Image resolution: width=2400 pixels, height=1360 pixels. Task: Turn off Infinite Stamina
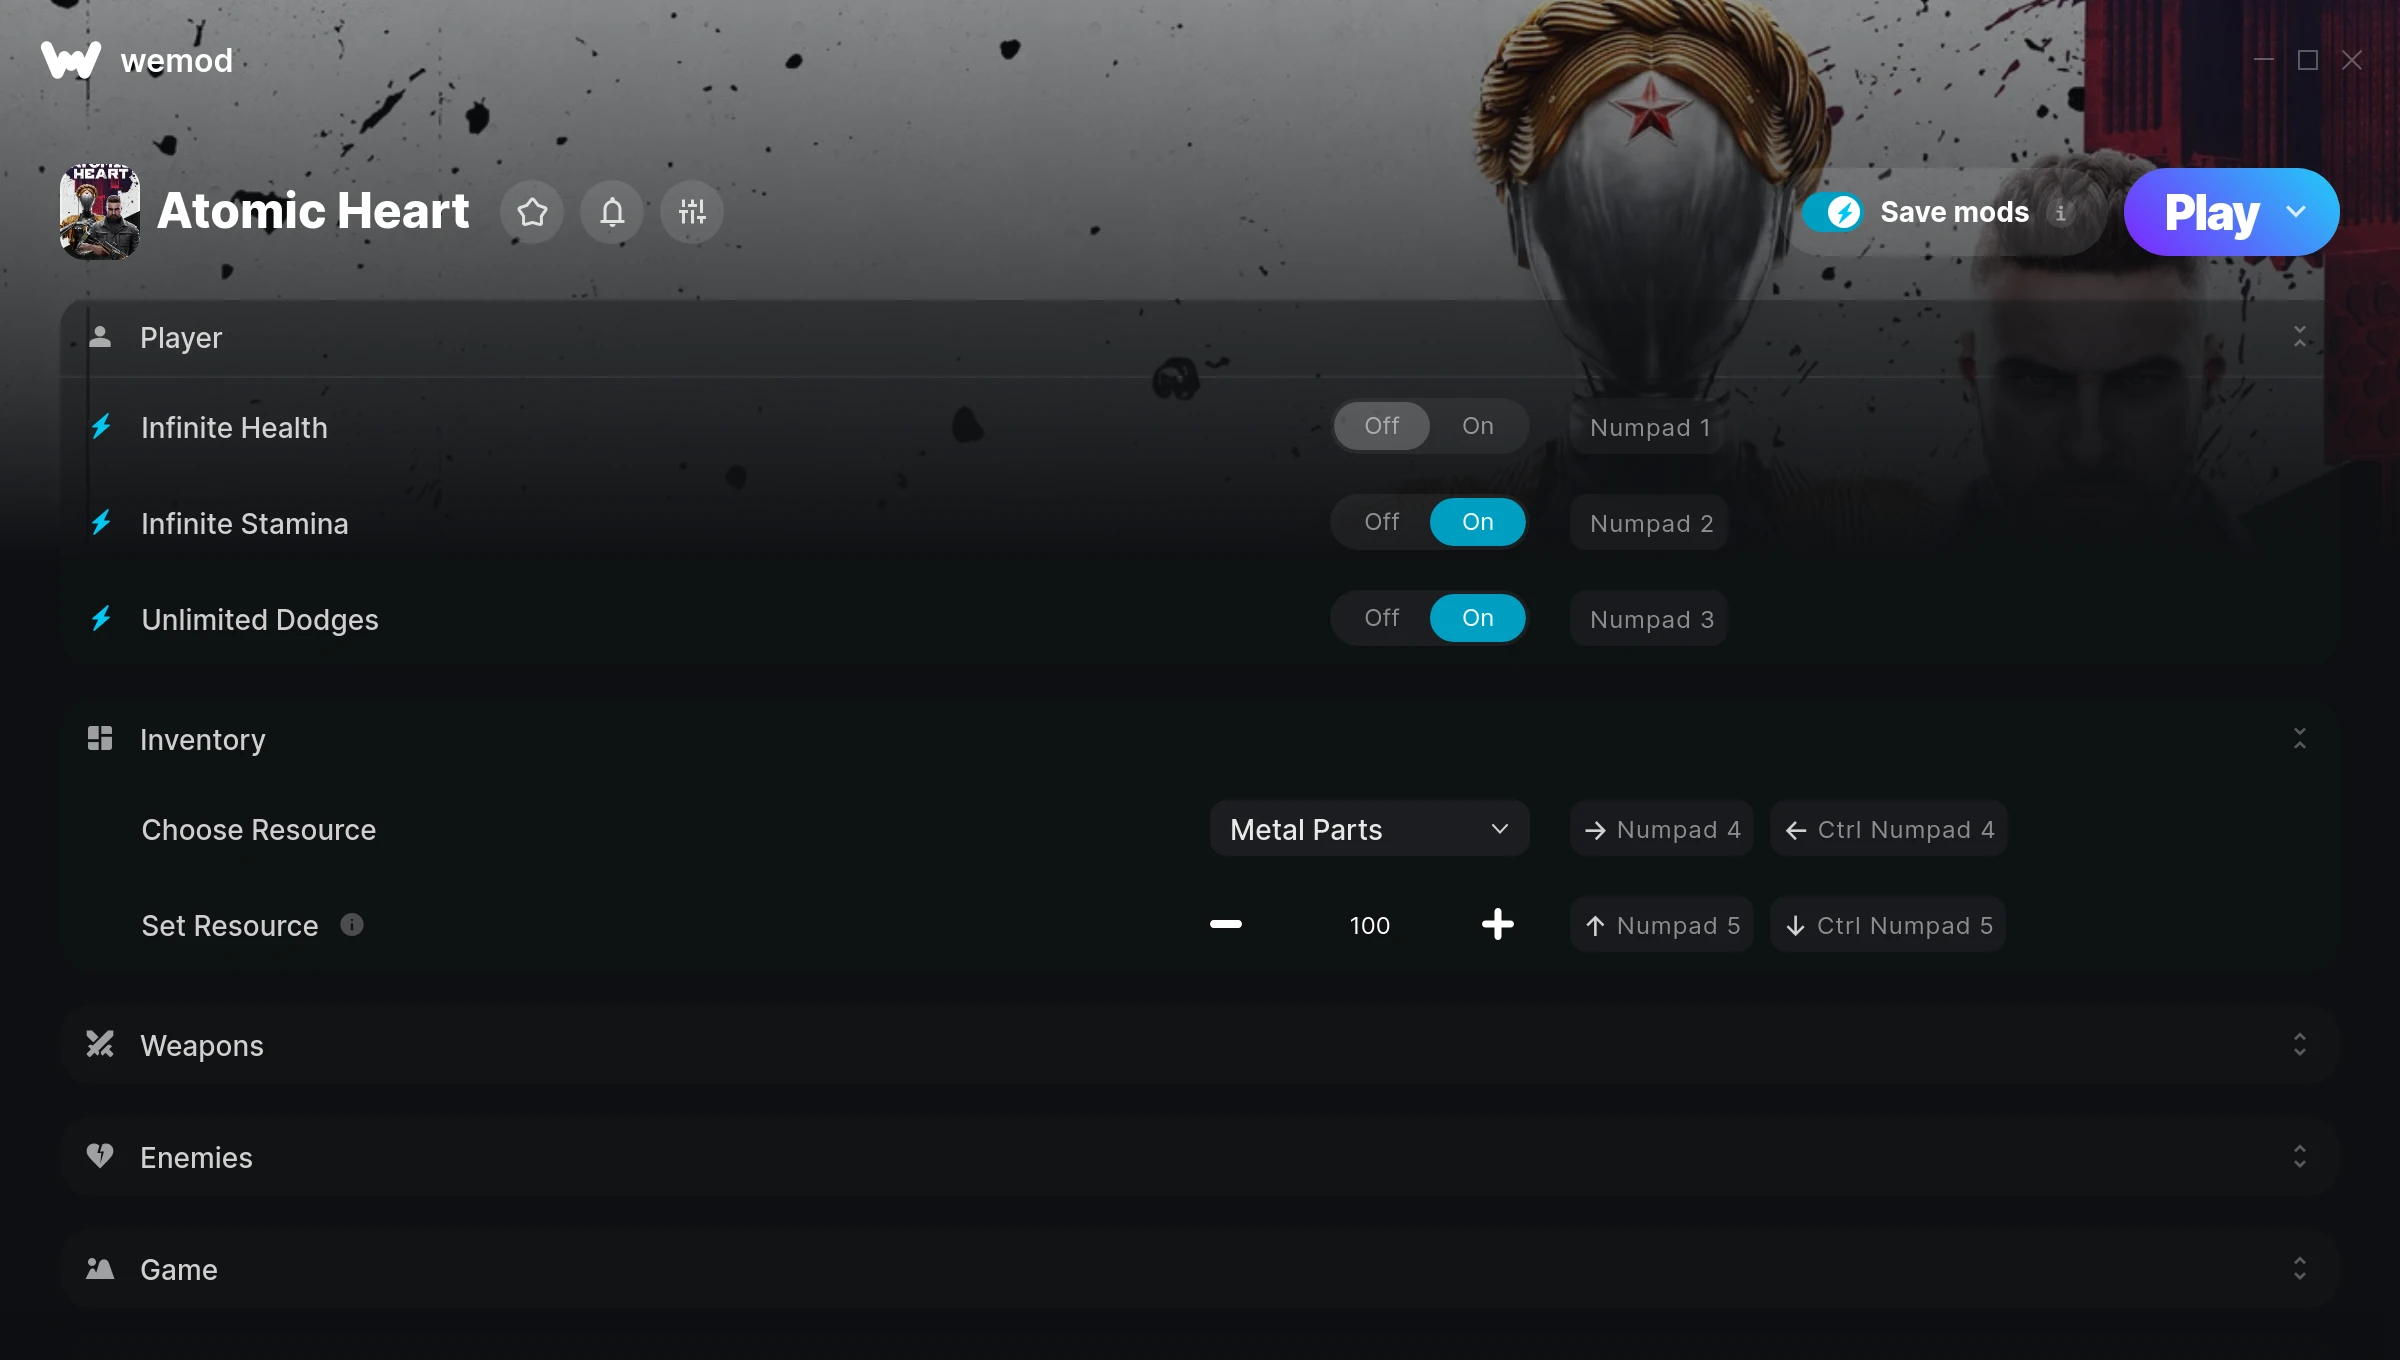click(1382, 522)
